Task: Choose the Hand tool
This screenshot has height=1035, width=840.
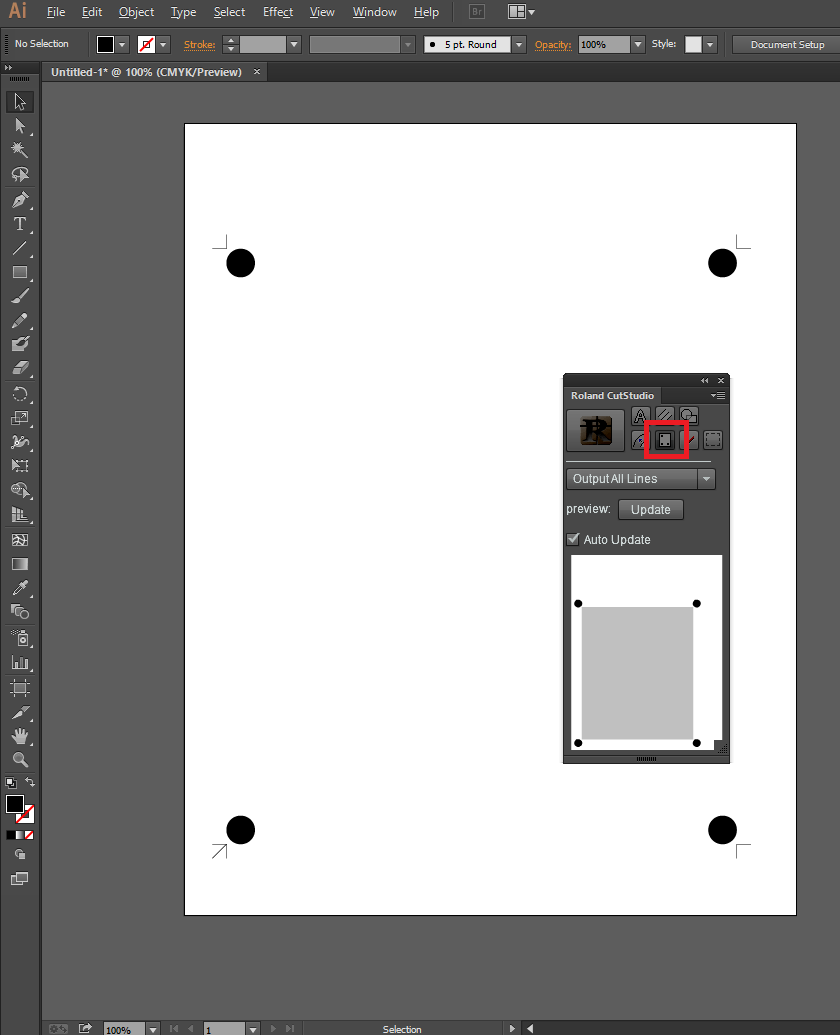Action: tap(19, 736)
